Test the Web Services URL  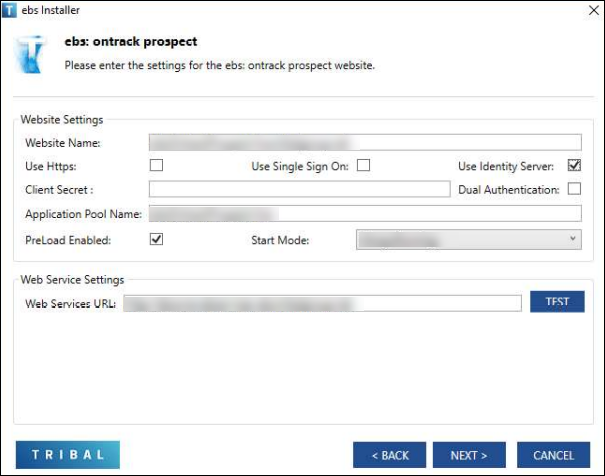557,302
